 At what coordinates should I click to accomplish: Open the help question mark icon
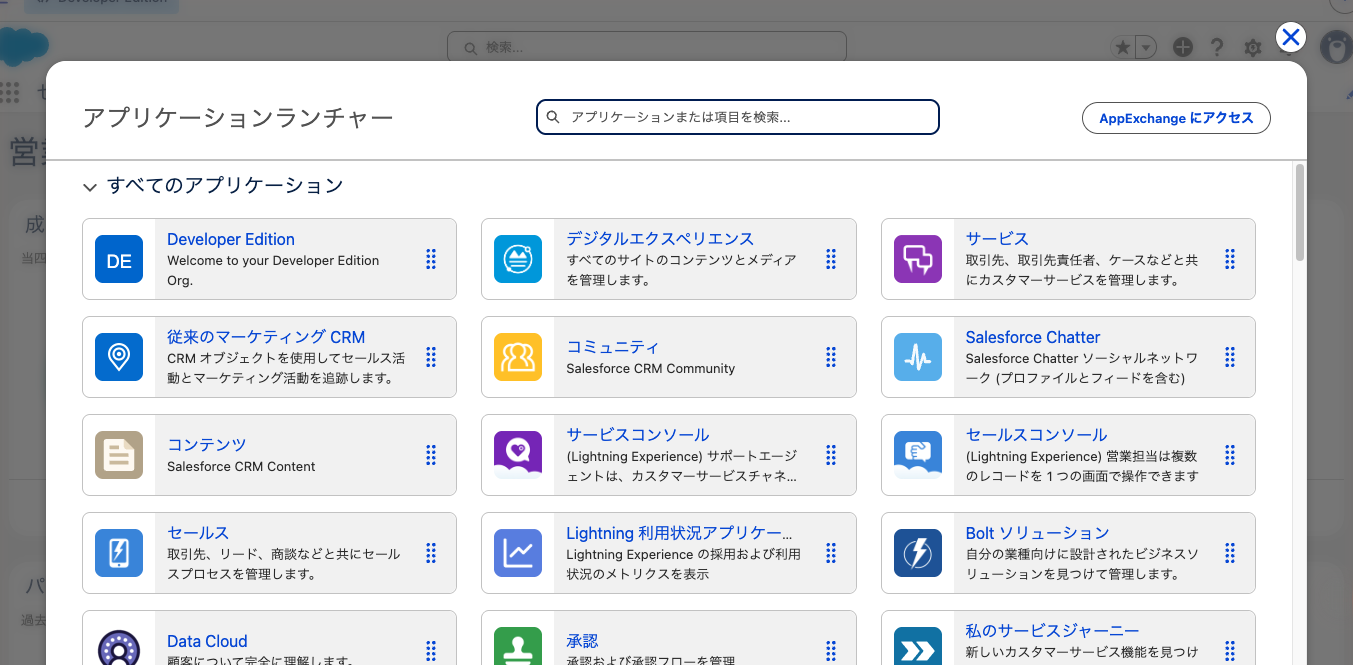[x=1217, y=47]
